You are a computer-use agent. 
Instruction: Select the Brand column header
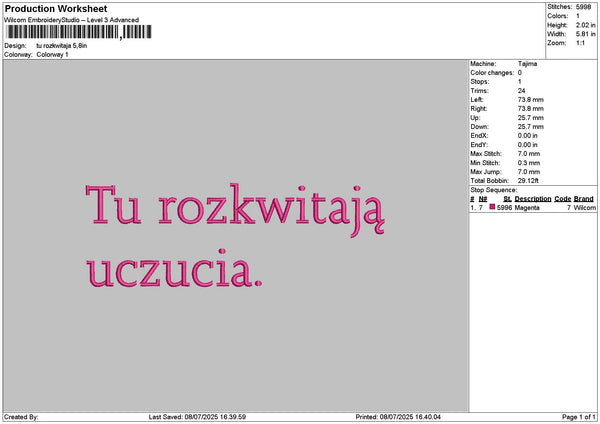click(x=584, y=199)
